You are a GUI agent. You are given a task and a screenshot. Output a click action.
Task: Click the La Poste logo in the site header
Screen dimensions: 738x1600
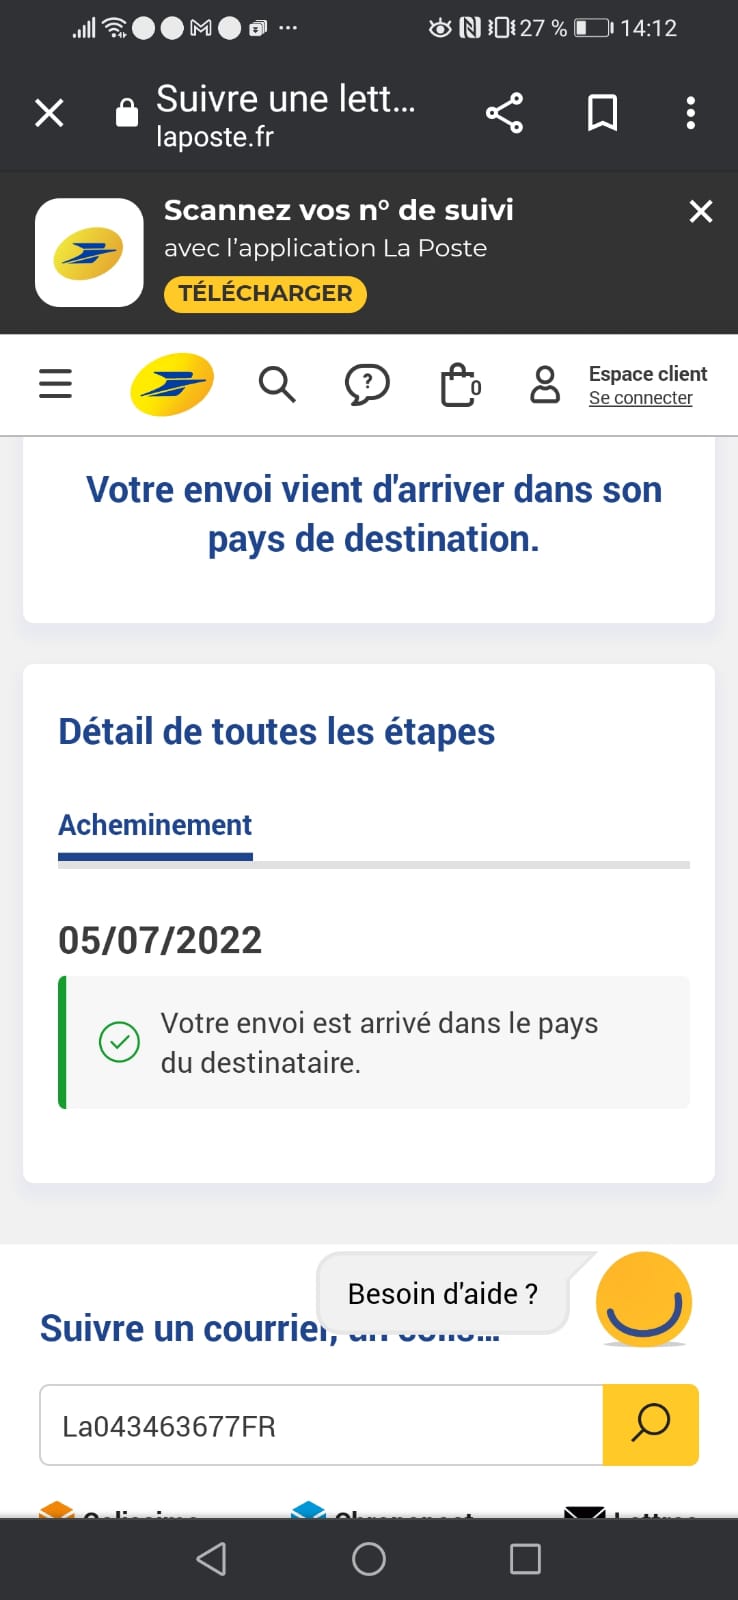[172, 384]
